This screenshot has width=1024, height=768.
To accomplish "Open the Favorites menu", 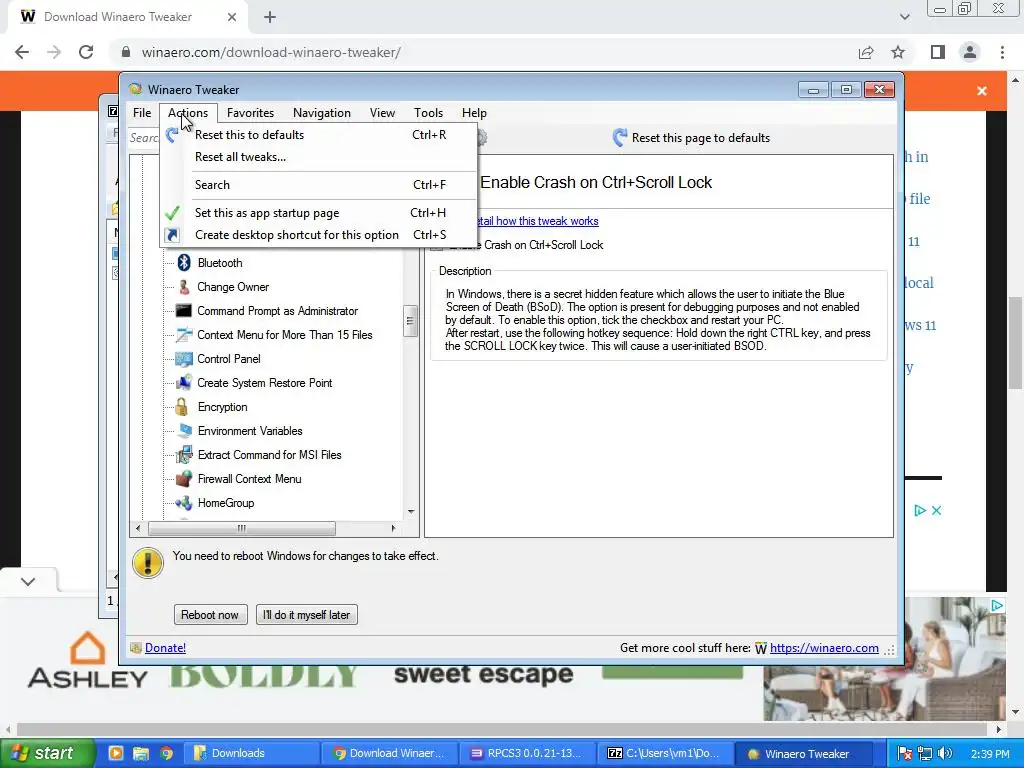I will (x=250, y=113).
